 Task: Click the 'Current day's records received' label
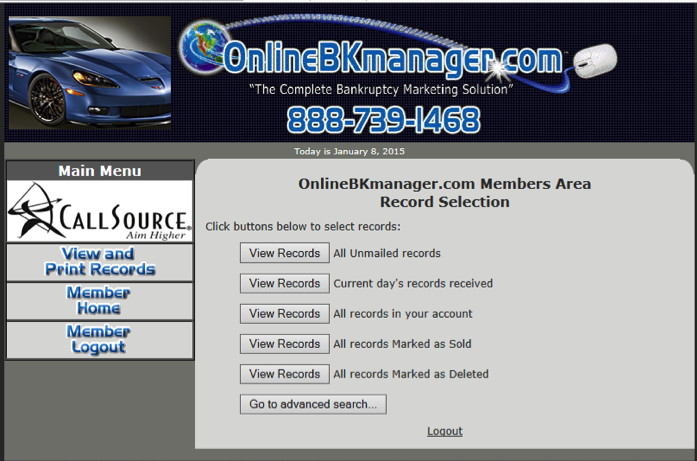pyautogui.click(x=413, y=284)
